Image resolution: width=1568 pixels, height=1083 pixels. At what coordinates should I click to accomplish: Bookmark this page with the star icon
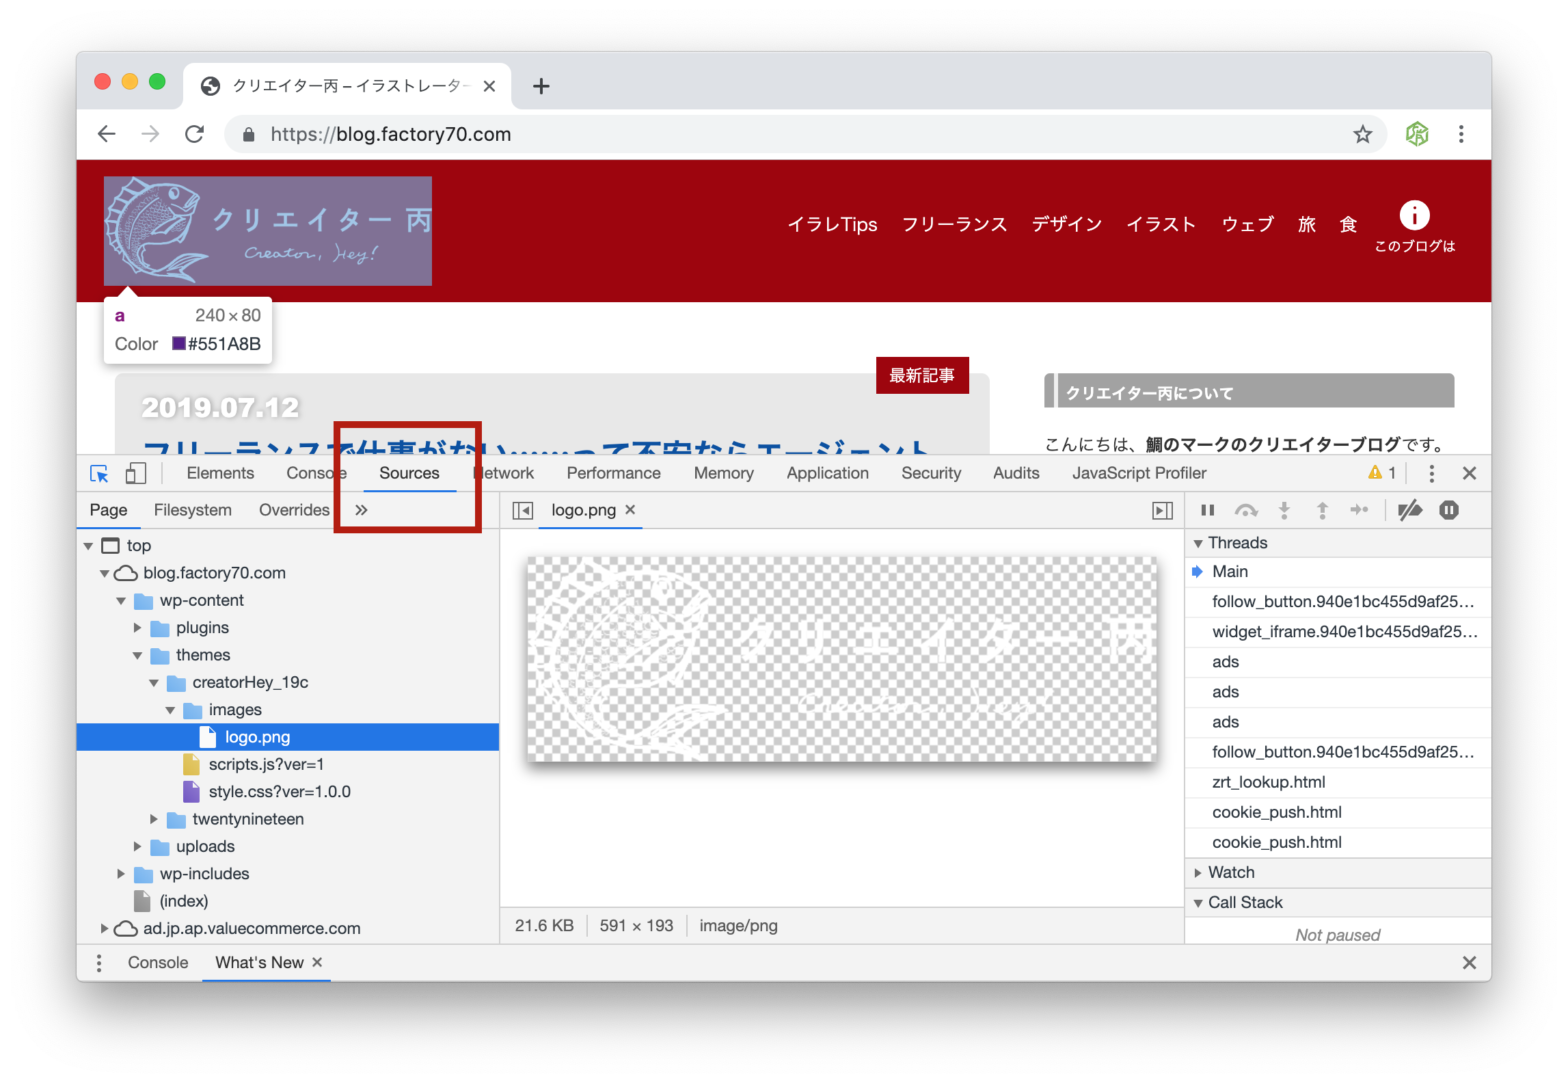[1362, 134]
